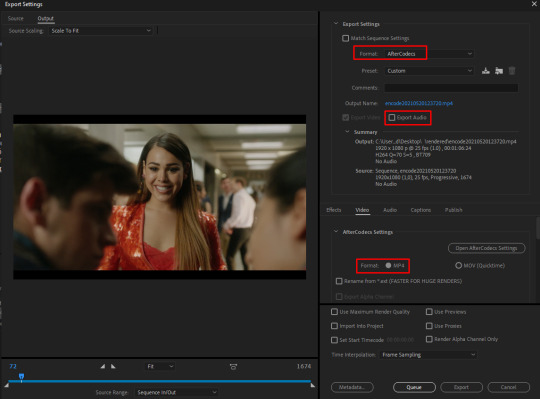Collapse the Summary section

click(x=347, y=132)
